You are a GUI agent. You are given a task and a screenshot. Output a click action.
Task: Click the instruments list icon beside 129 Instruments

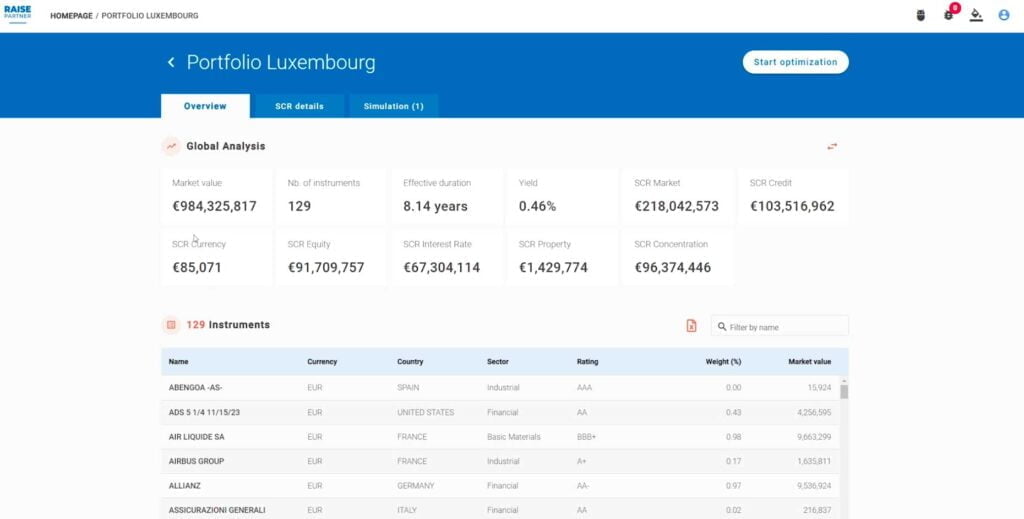(171, 325)
